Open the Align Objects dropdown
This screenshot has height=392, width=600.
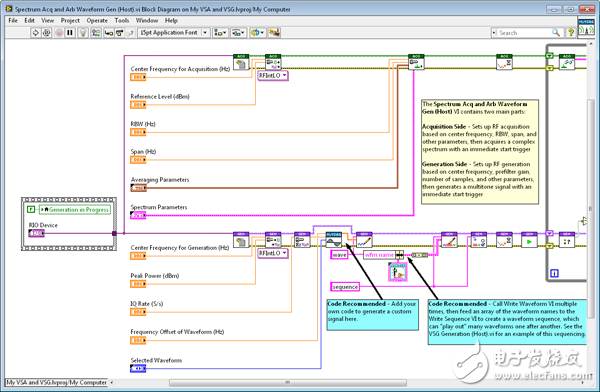(x=220, y=33)
